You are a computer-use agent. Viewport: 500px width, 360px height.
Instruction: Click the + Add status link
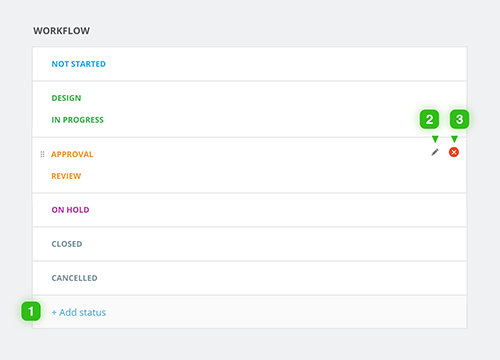tap(79, 312)
